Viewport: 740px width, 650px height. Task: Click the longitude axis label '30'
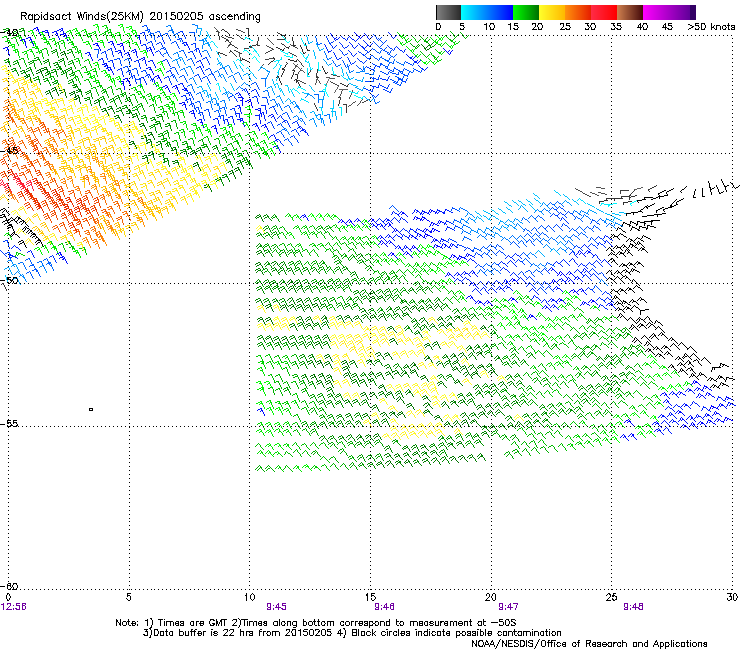(732, 597)
